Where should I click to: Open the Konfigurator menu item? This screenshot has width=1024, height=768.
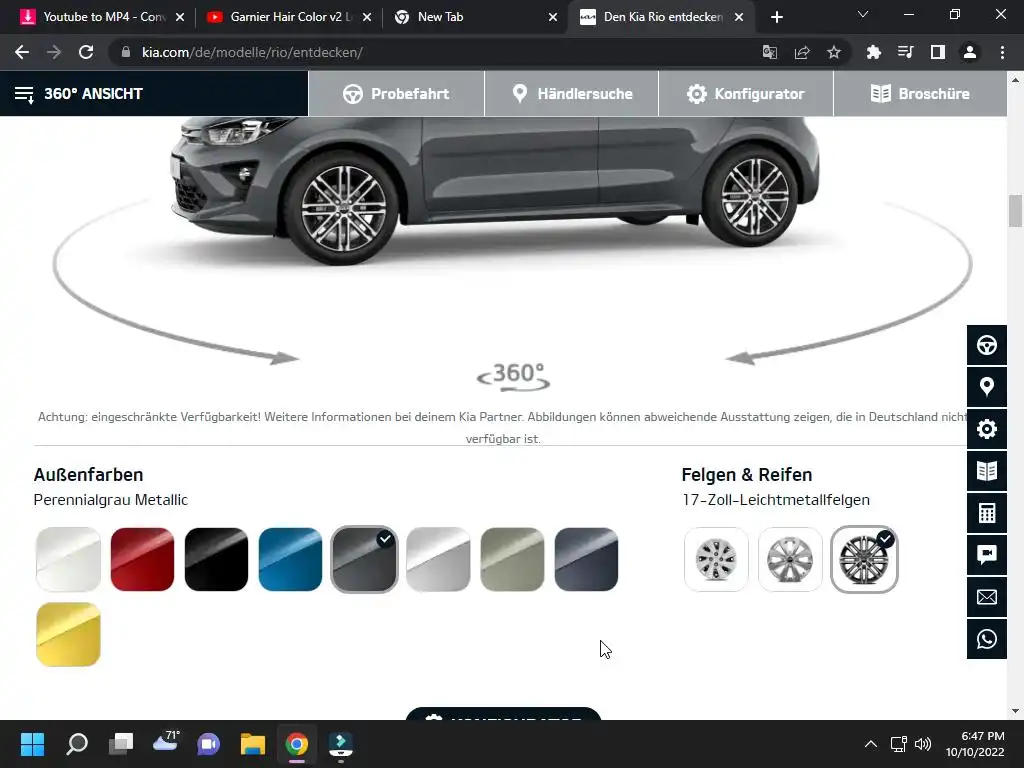click(746, 94)
